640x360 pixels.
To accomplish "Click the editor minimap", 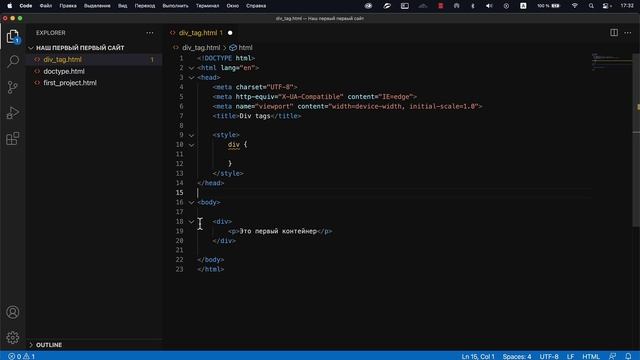I will coord(611,62).
